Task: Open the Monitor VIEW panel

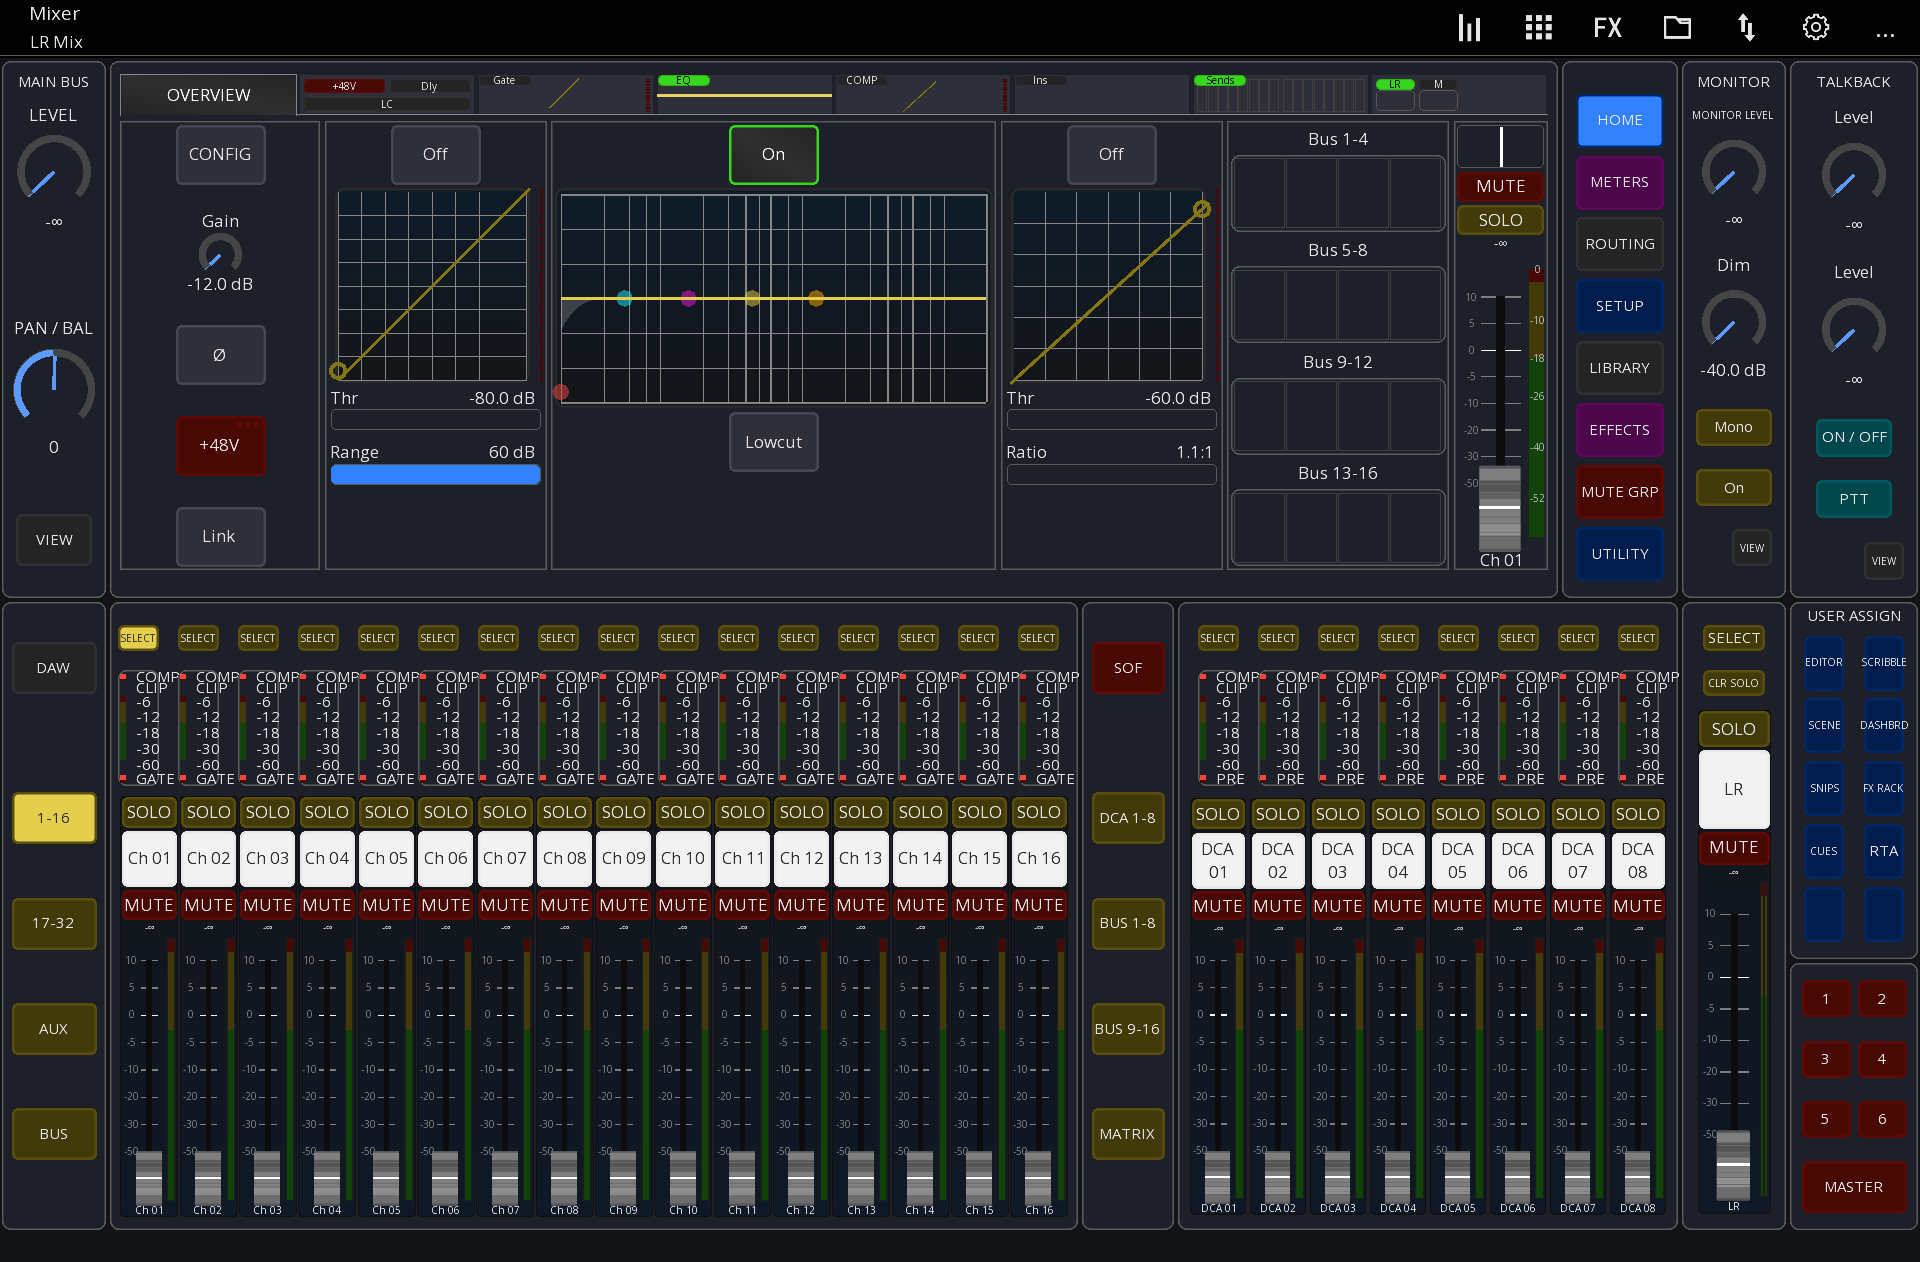Action: [1751, 547]
